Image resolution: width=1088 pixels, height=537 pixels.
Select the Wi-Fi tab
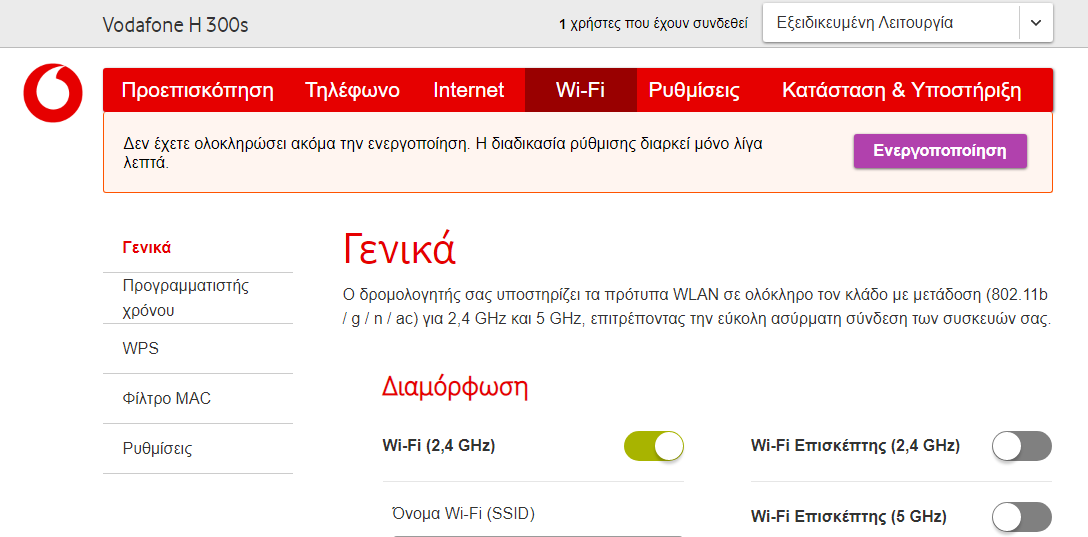click(580, 90)
